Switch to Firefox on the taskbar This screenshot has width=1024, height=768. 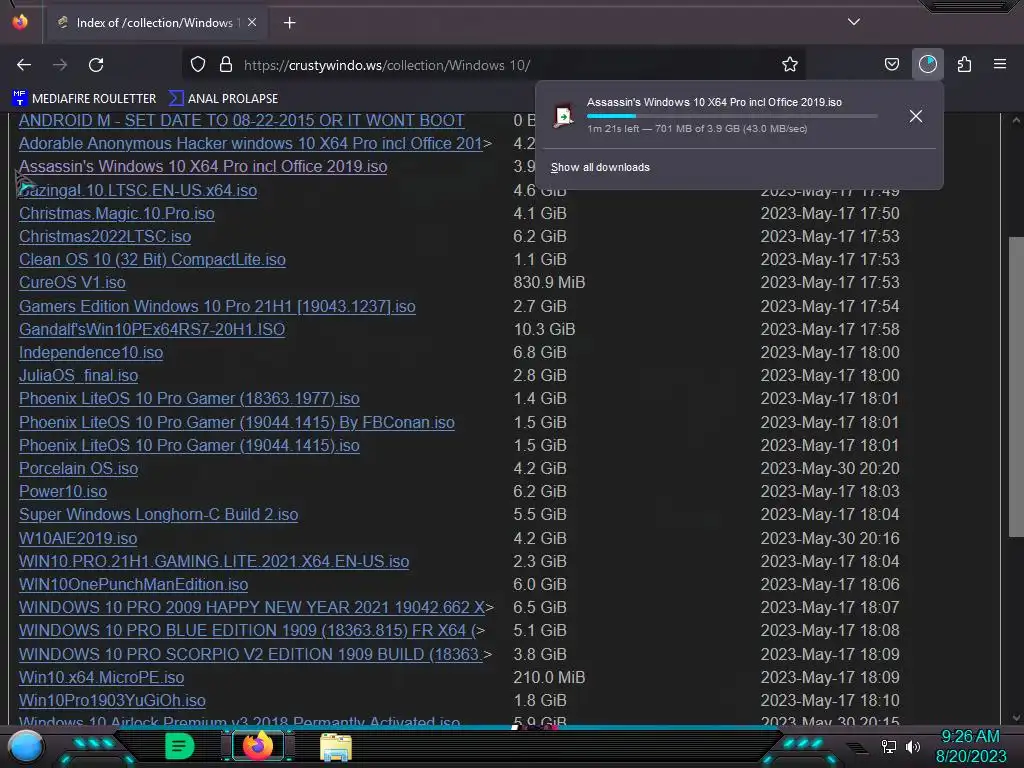click(x=257, y=746)
